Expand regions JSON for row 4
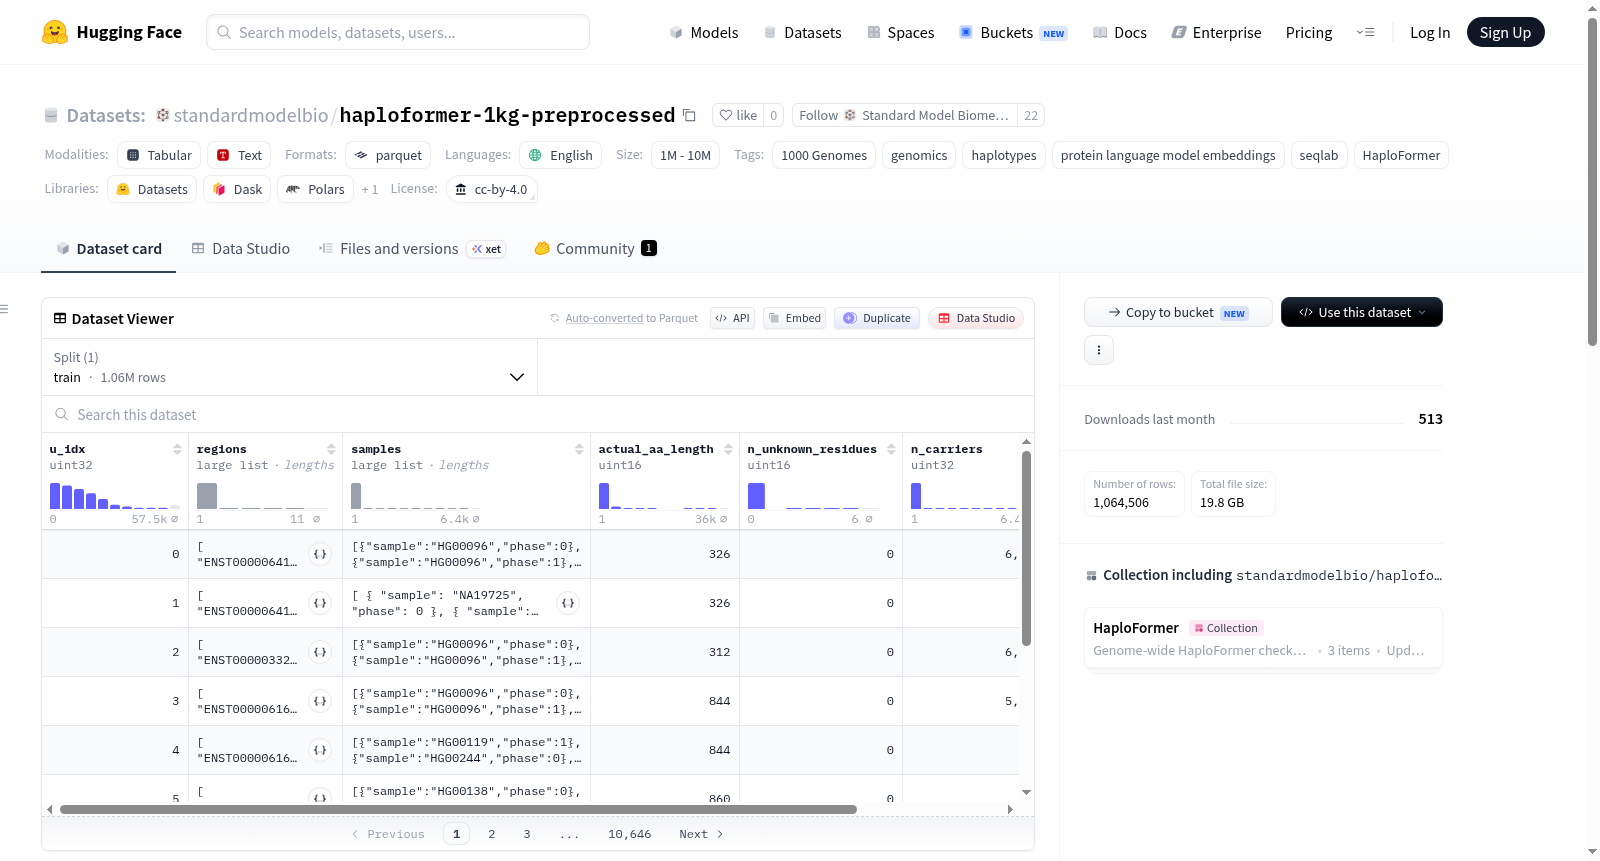 pyautogui.click(x=320, y=750)
